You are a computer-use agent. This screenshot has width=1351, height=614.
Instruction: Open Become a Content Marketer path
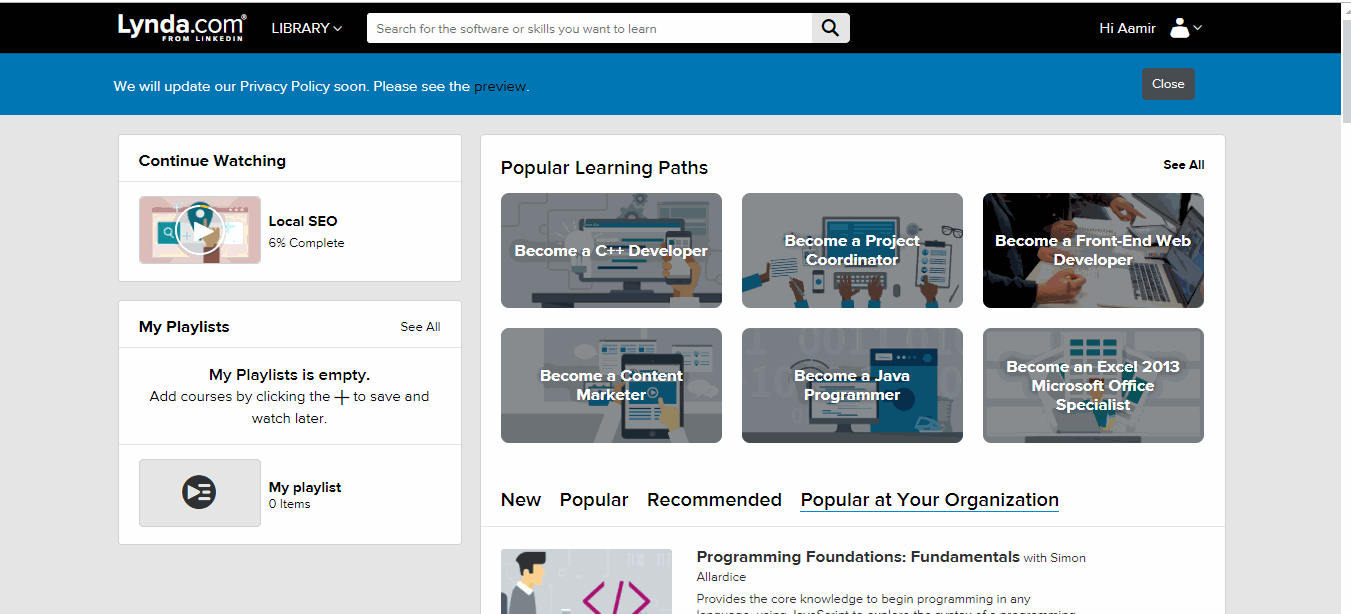click(611, 385)
